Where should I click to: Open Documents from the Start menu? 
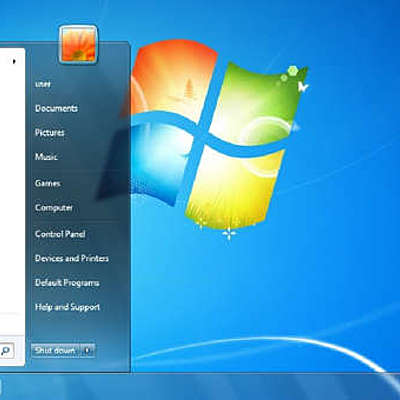56,108
